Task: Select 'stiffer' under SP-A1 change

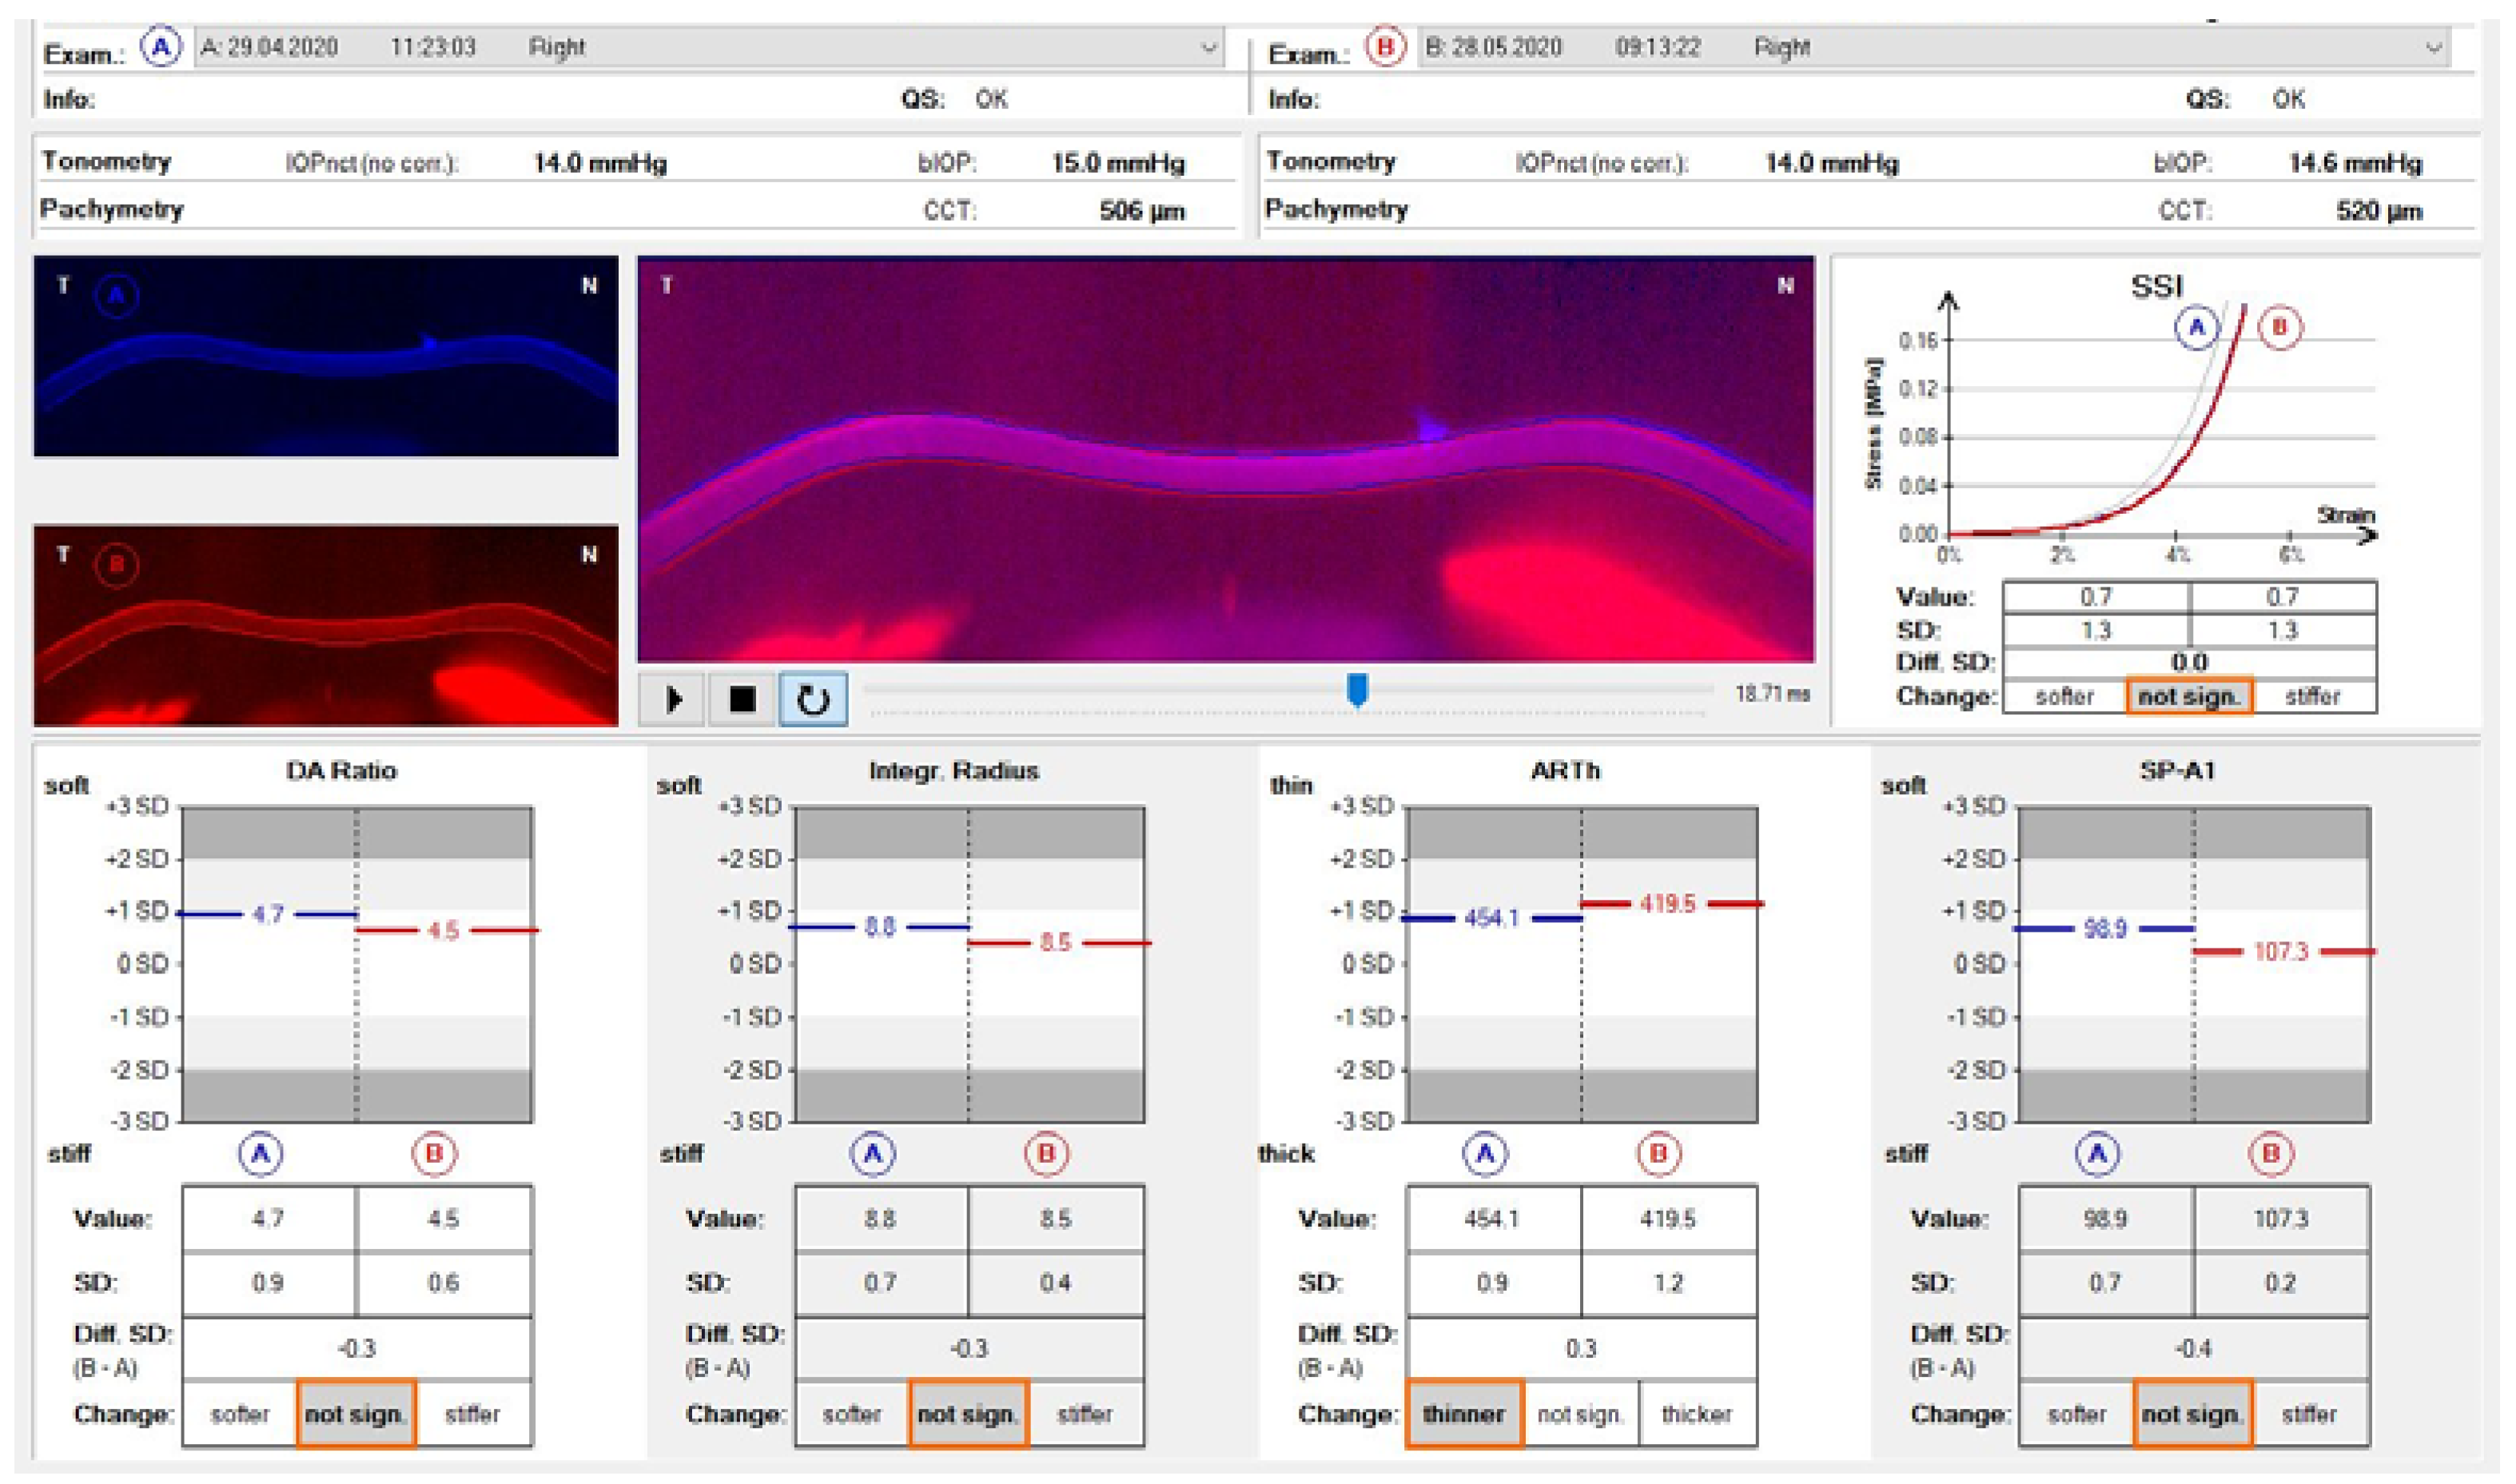Action: tap(2309, 1414)
